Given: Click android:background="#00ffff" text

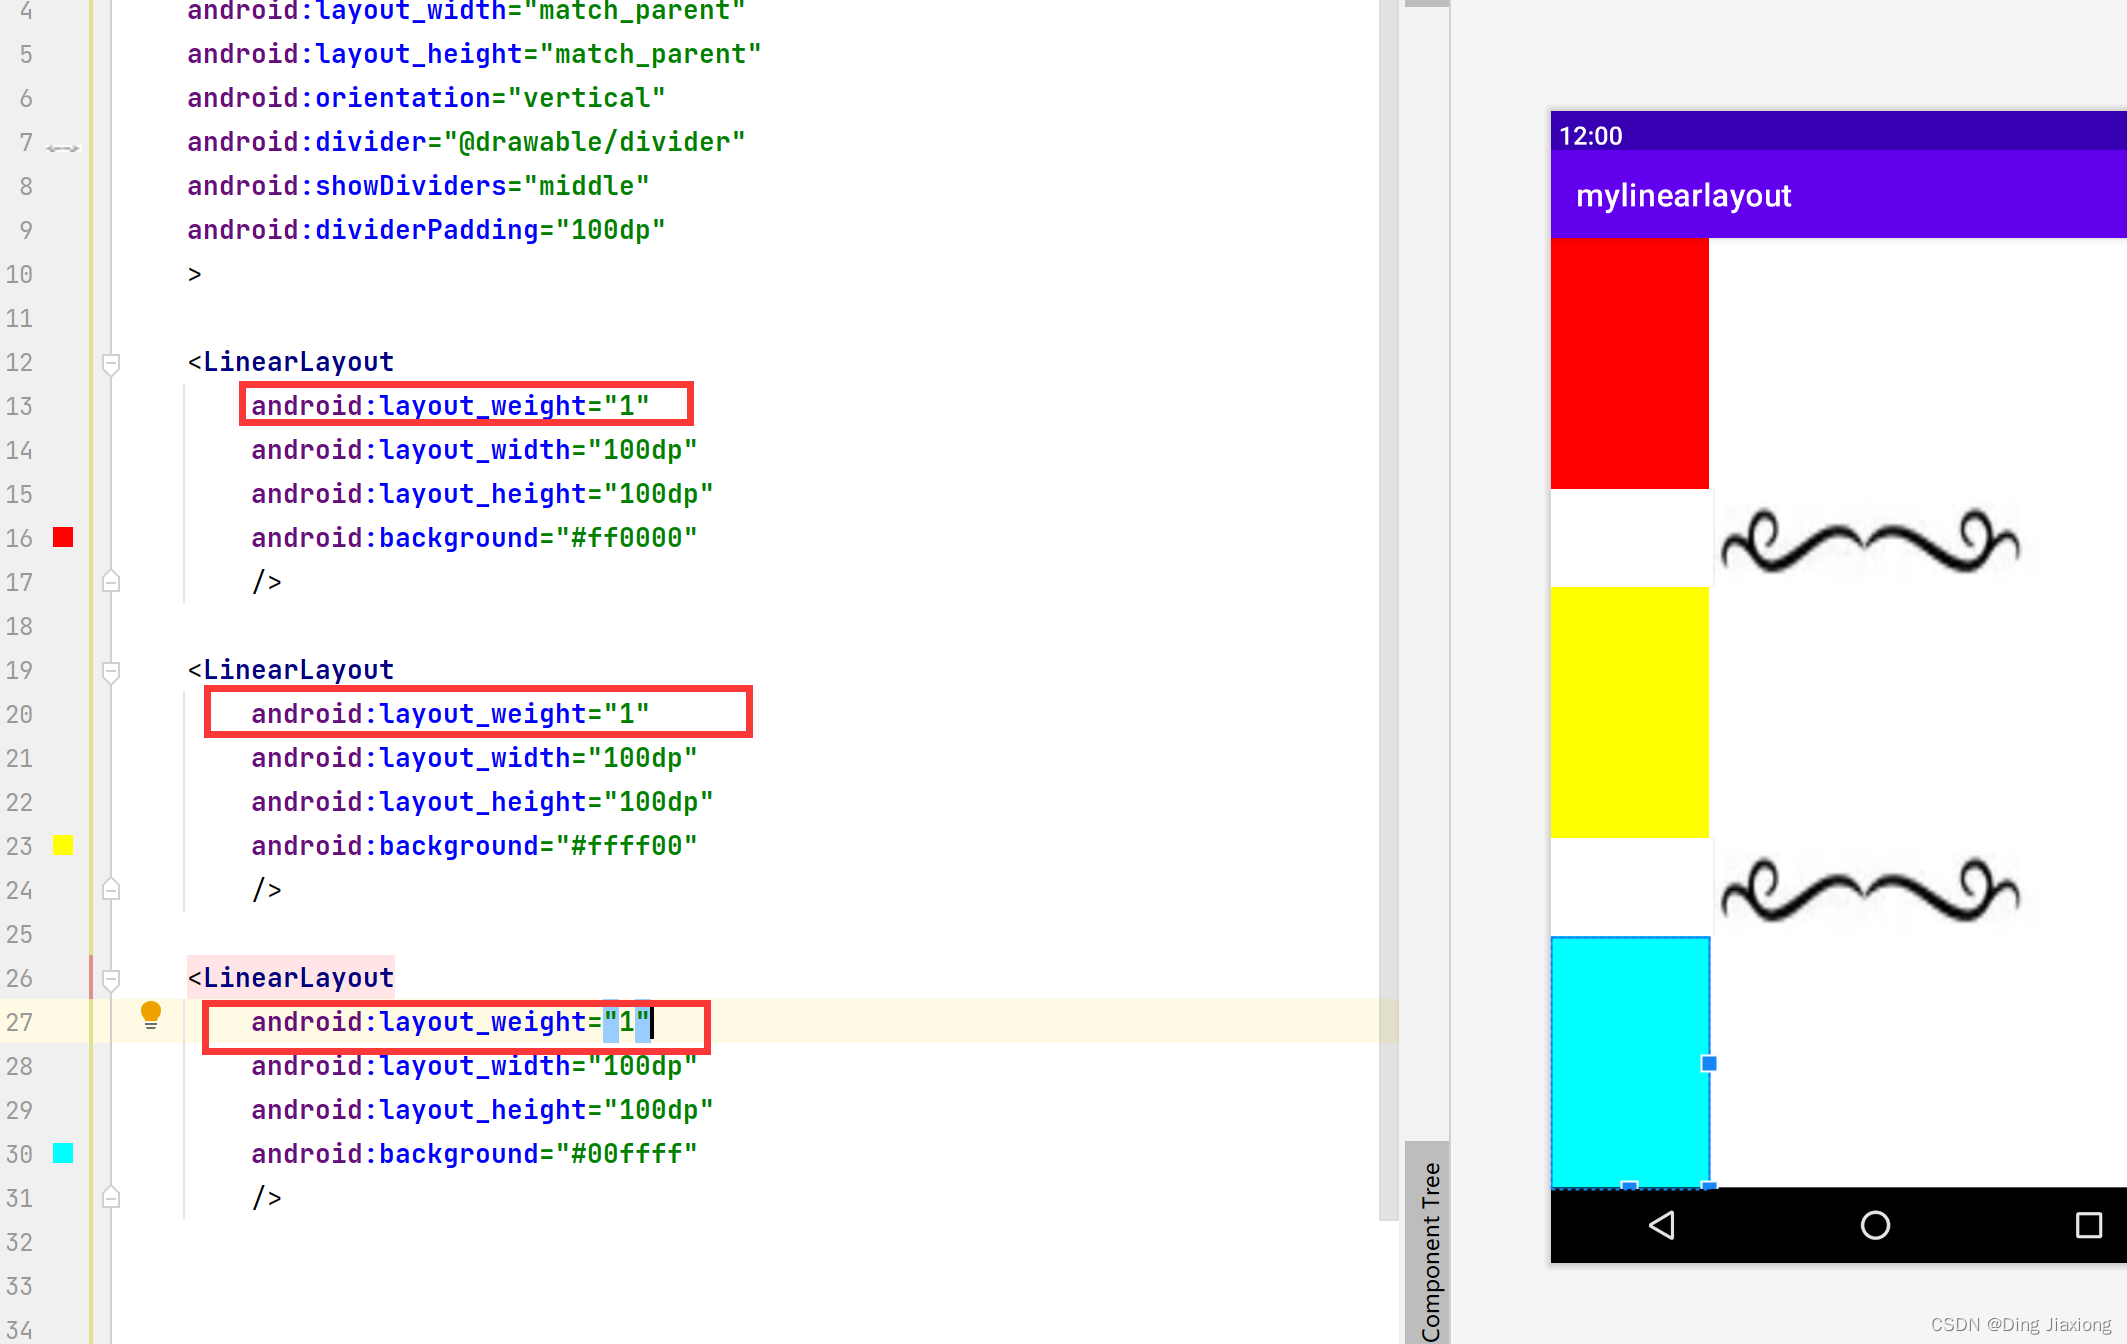Looking at the screenshot, I should [474, 1154].
